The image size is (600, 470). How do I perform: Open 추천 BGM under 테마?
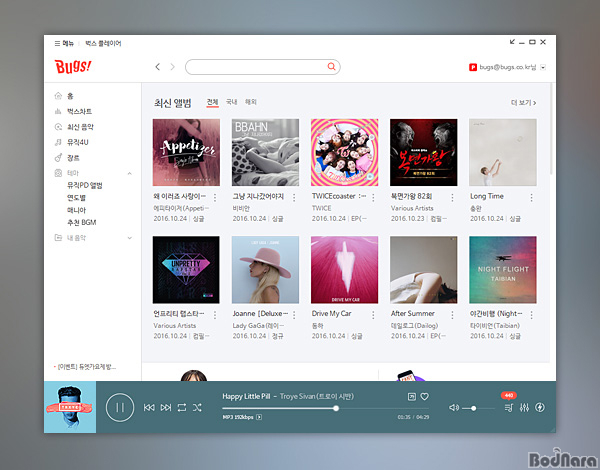[82, 222]
